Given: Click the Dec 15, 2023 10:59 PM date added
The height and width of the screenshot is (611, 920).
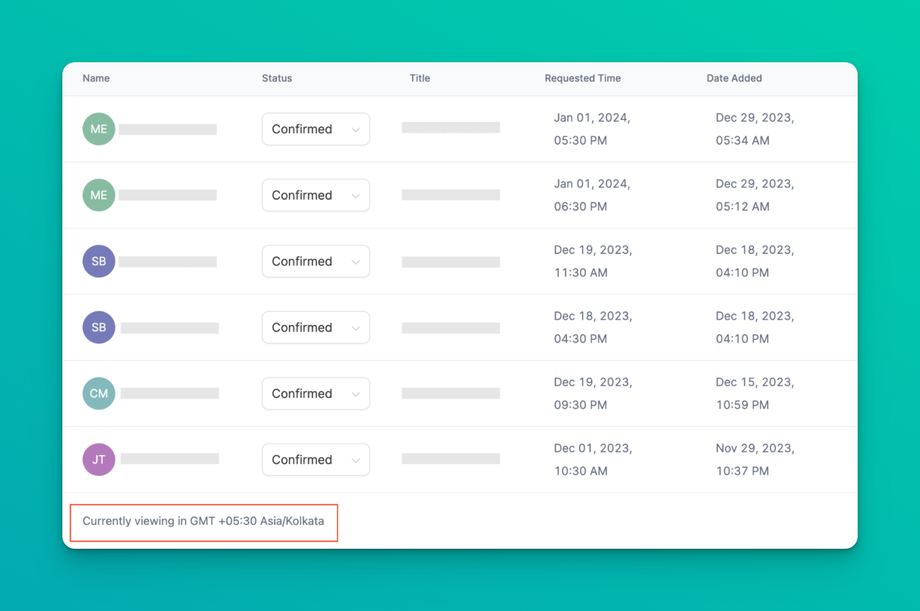Looking at the screenshot, I should [755, 393].
